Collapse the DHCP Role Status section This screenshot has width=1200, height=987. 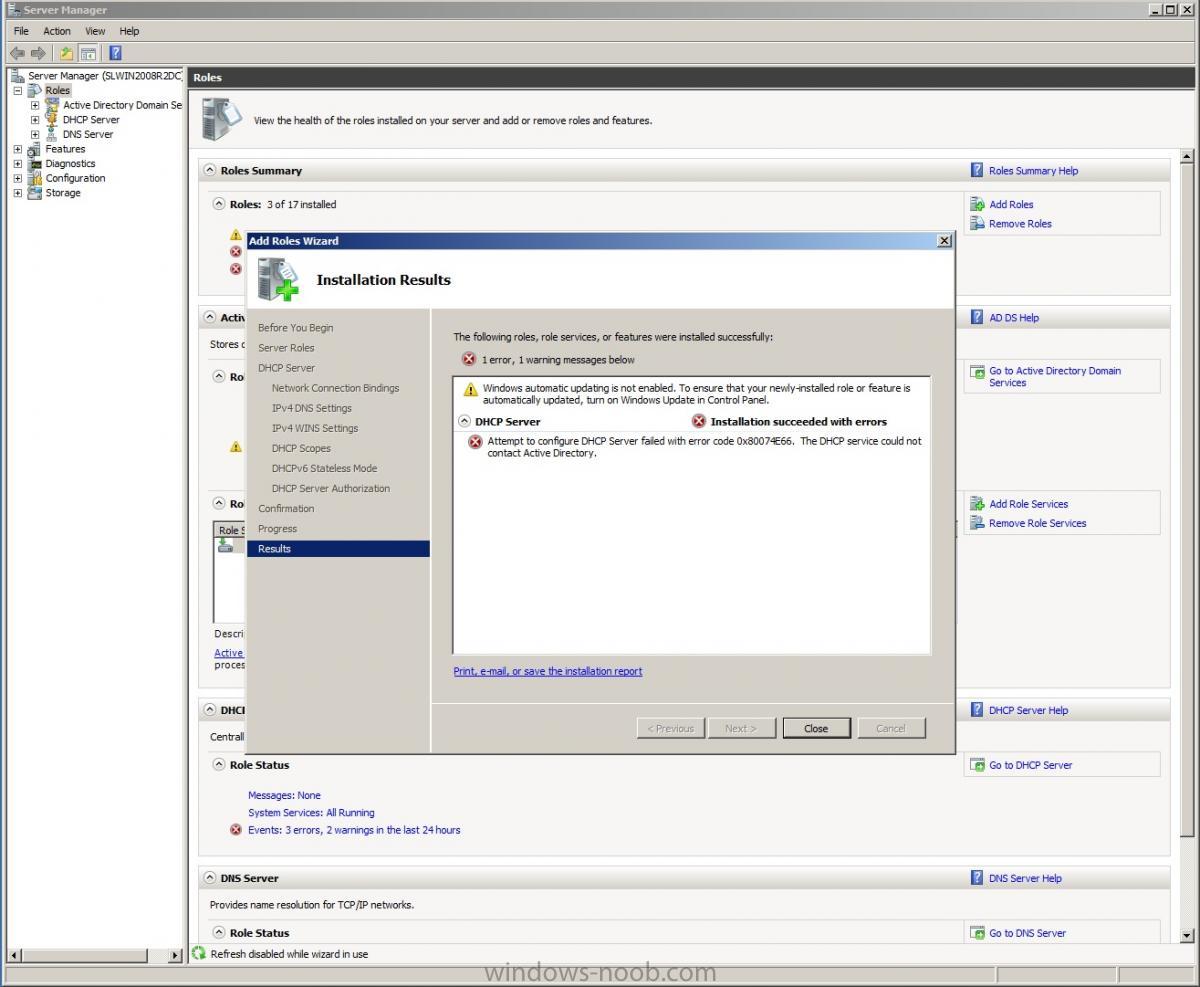219,765
